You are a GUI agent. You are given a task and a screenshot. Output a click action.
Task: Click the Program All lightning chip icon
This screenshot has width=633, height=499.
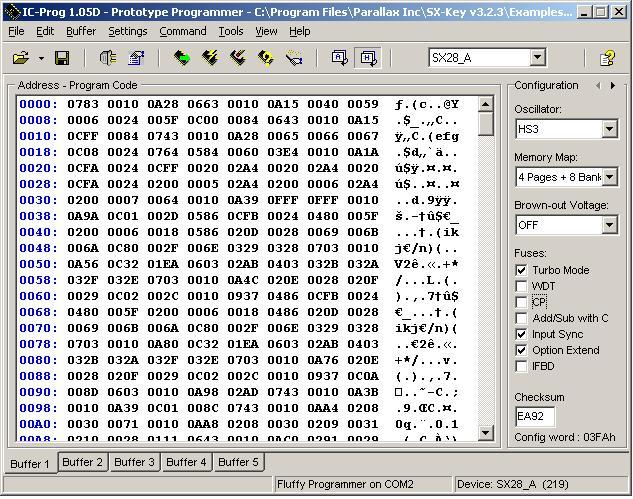[x=210, y=58]
